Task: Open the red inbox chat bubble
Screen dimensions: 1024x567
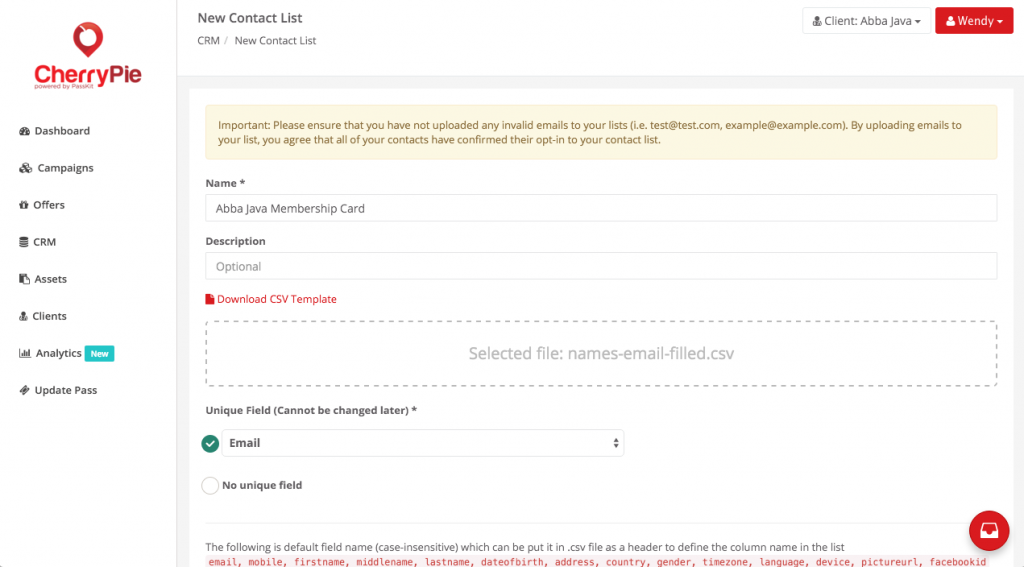Action: pyautogui.click(x=989, y=530)
